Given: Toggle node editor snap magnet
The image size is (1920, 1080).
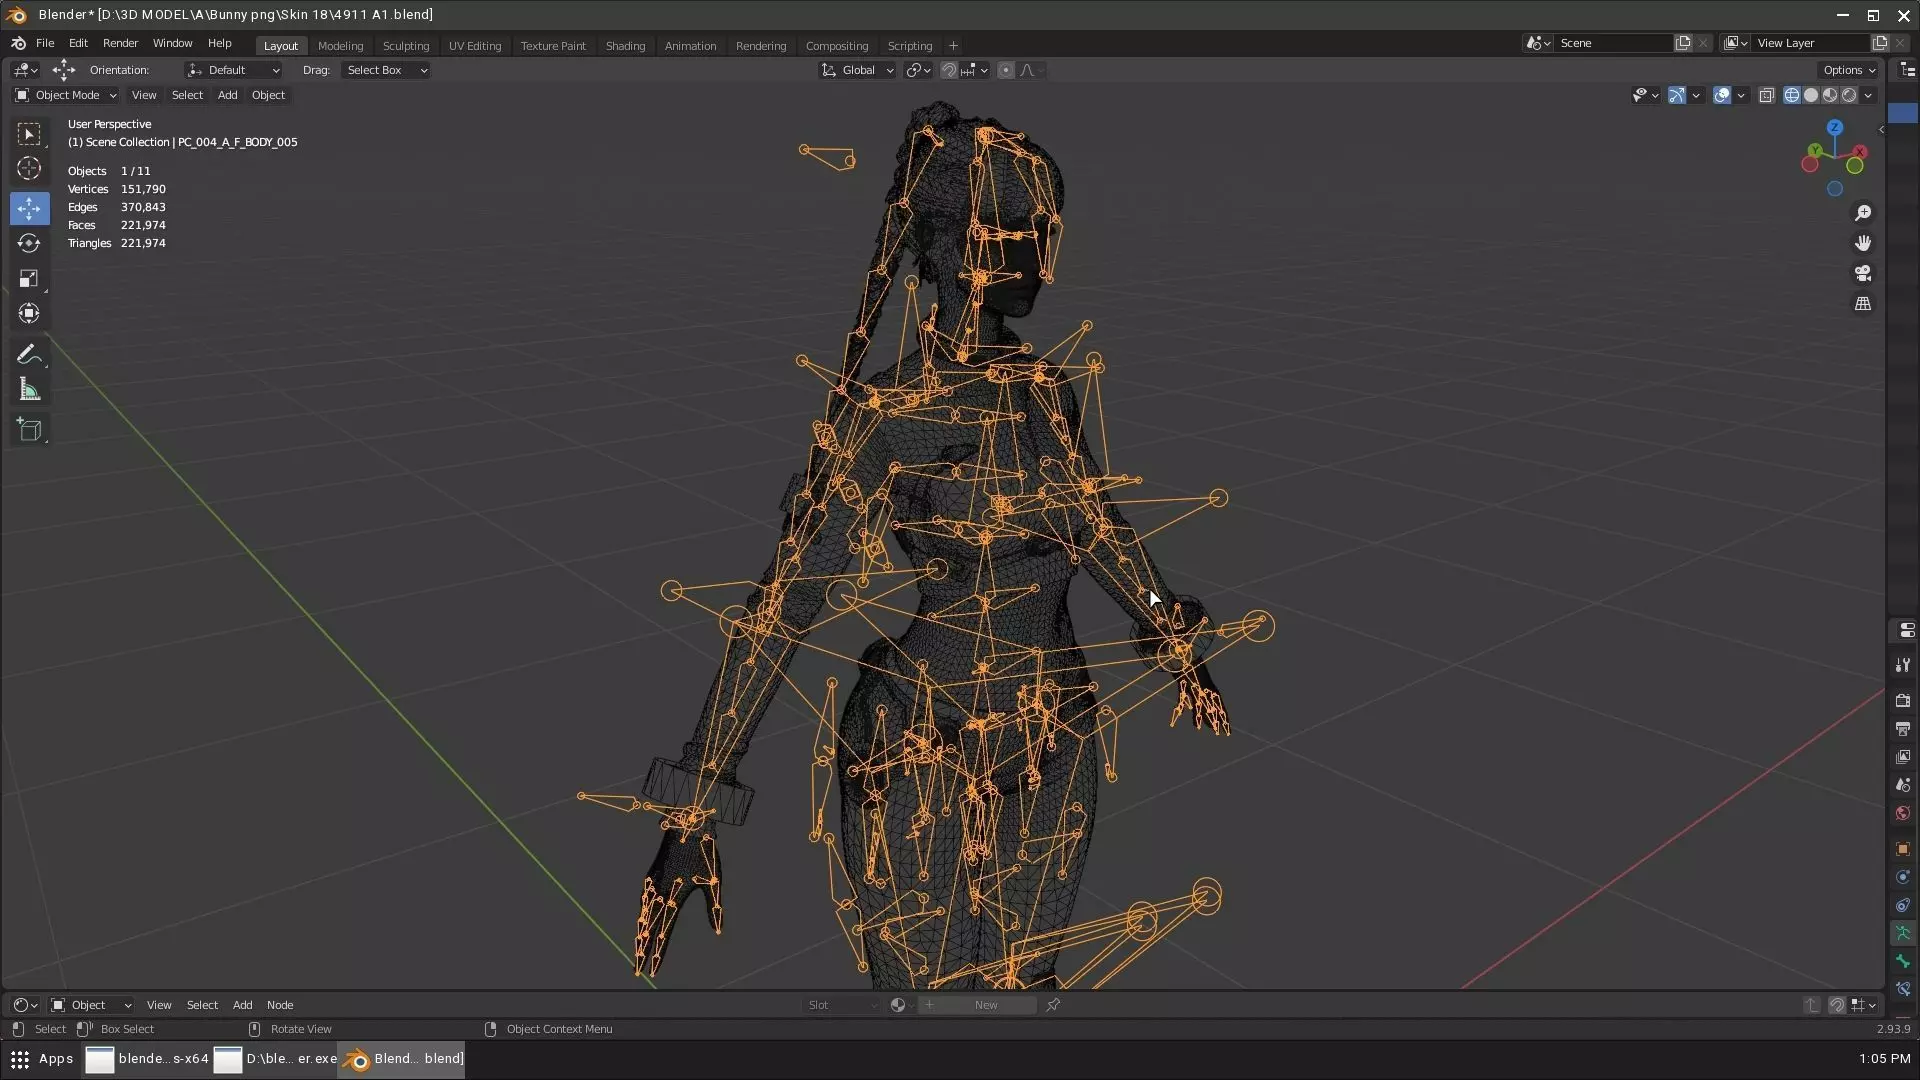Looking at the screenshot, I should click(x=1837, y=1005).
